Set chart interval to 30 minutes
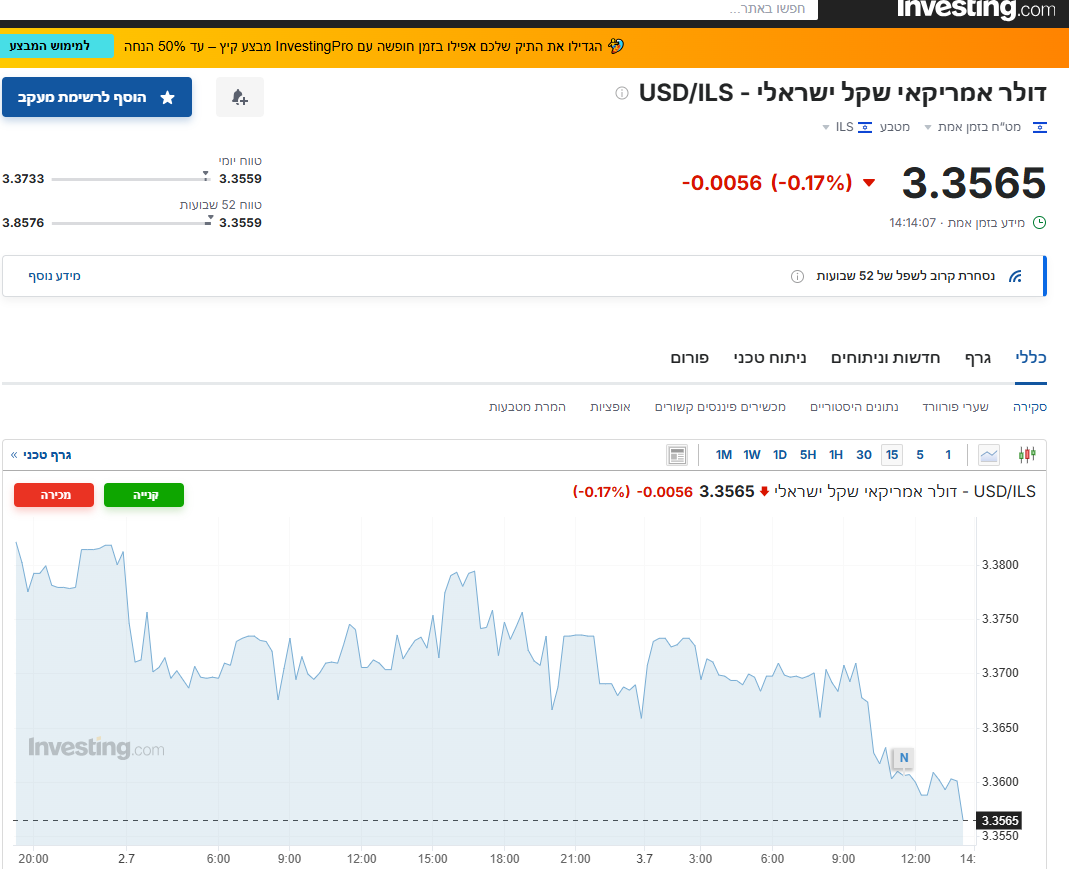The width and height of the screenshot is (1069, 869). [864, 455]
